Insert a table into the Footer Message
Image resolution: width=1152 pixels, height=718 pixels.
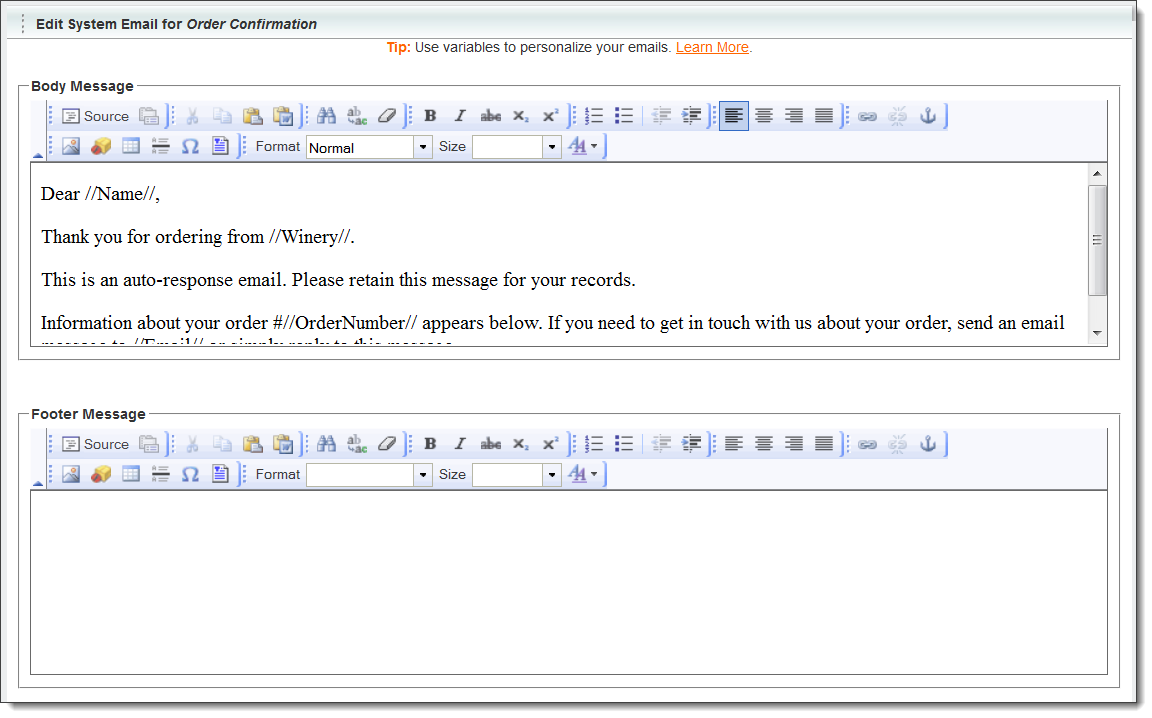click(131, 473)
